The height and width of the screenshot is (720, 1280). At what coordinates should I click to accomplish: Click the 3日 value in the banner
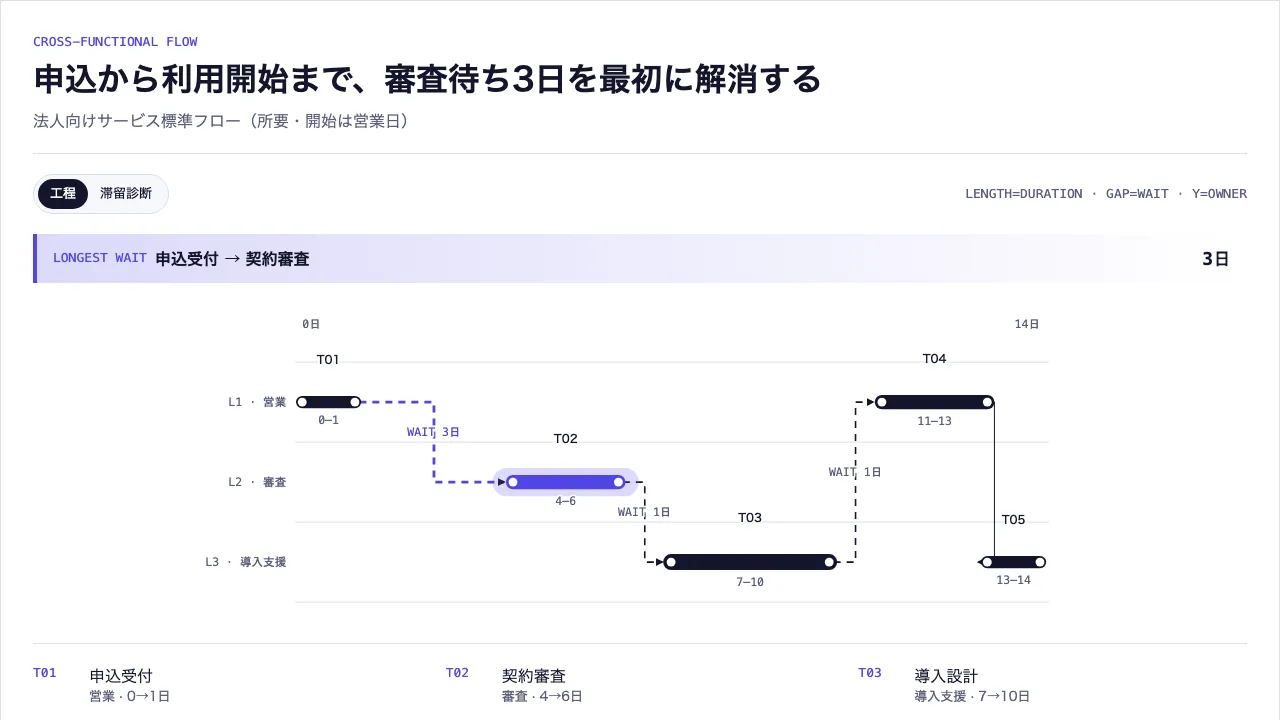pos(1215,259)
